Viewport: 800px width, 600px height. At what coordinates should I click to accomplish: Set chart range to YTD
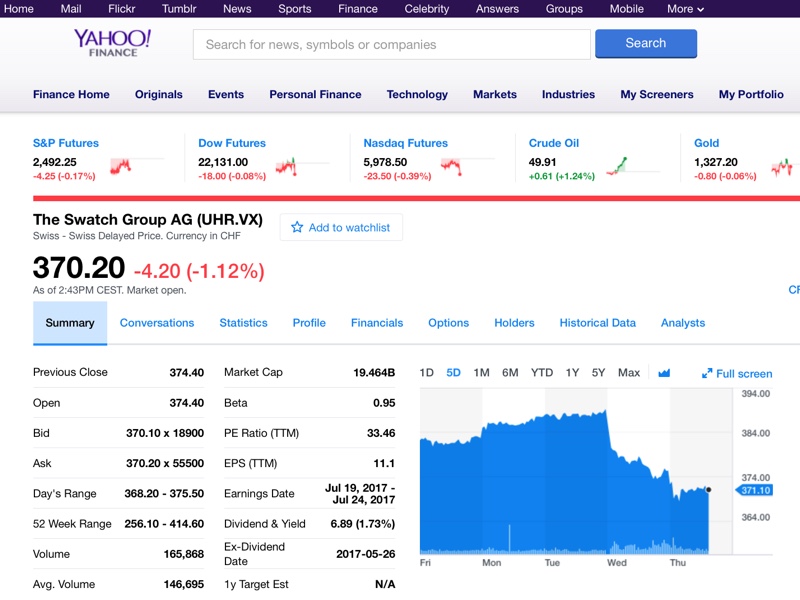tap(541, 373)
